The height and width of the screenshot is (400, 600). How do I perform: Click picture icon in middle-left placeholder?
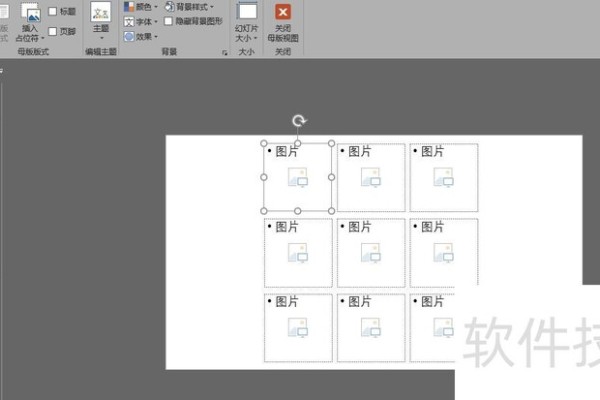(x=298, y=253)
